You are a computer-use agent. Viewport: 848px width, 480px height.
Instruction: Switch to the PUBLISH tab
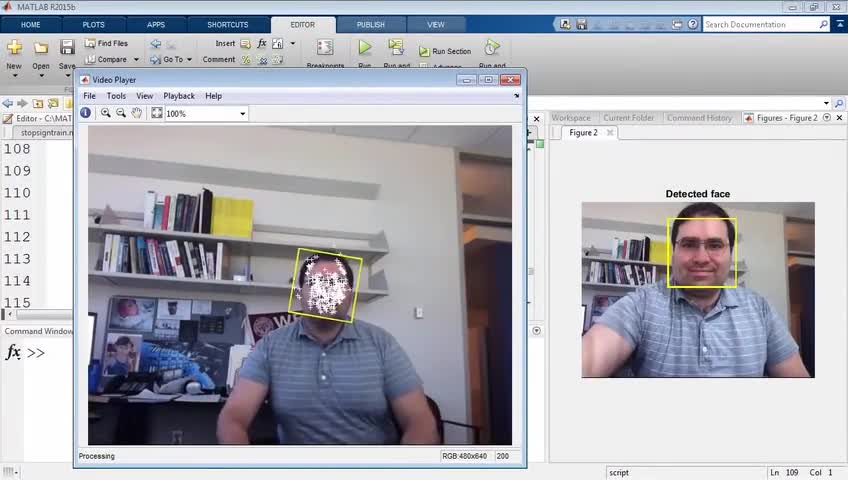[370, 25]
